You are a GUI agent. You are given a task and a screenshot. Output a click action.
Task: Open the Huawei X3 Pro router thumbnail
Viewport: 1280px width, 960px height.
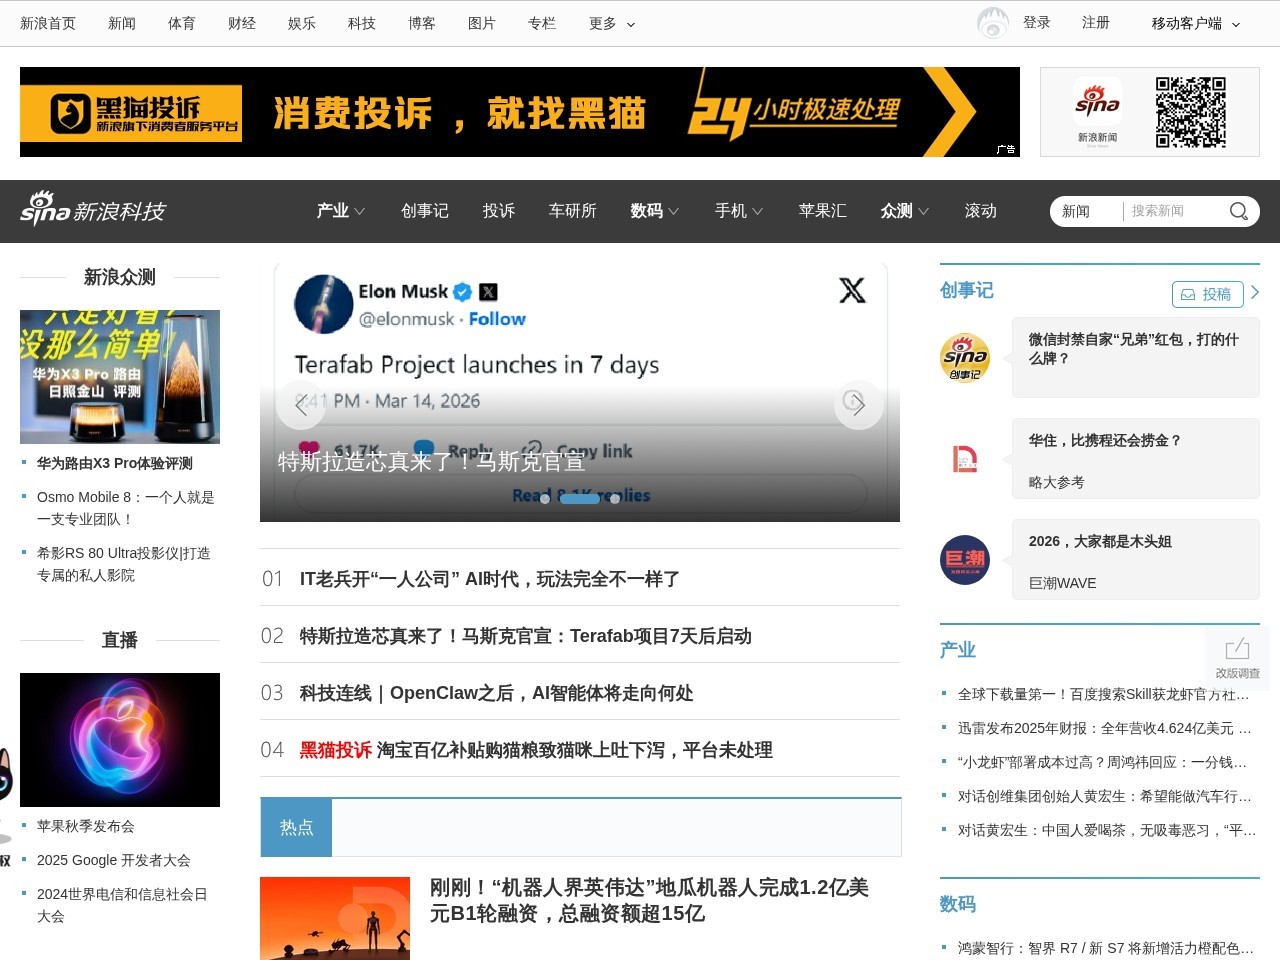pos(120,377)
